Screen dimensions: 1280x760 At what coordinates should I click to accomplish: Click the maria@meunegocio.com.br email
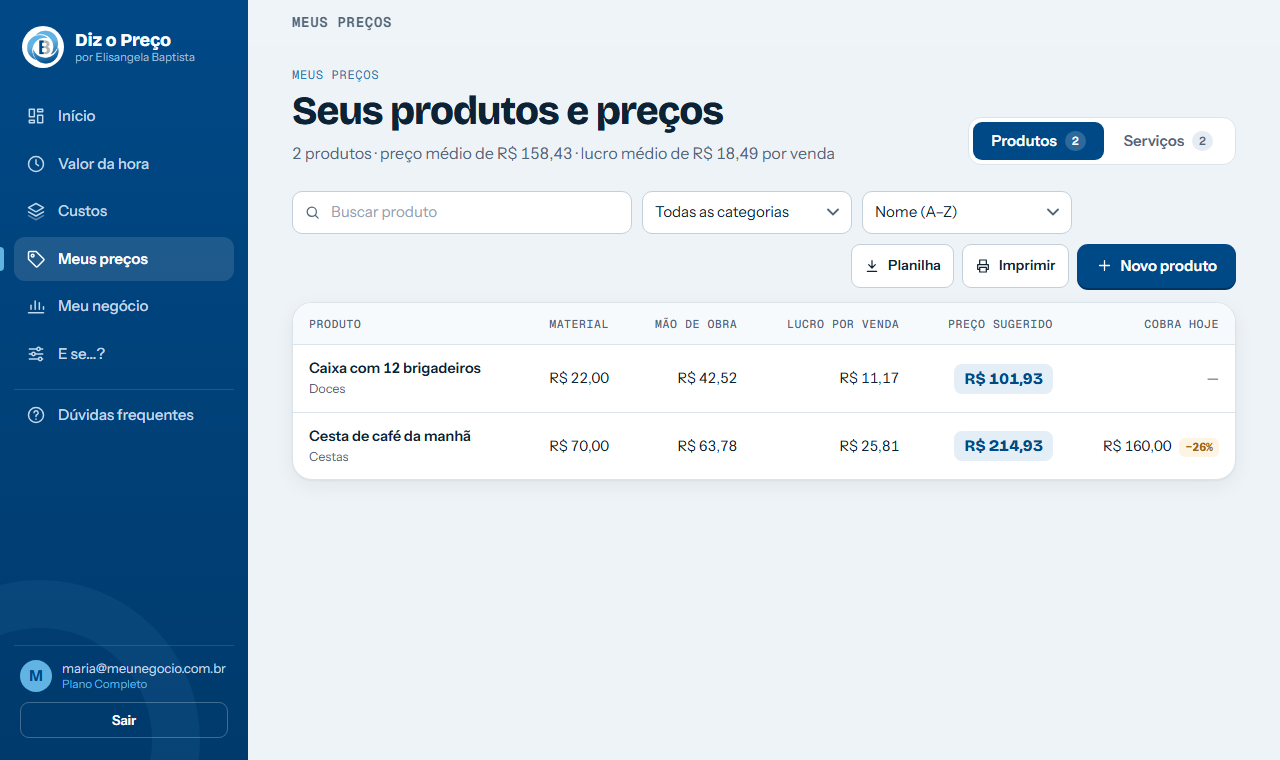pyautogui.click(x=144, y=668)
